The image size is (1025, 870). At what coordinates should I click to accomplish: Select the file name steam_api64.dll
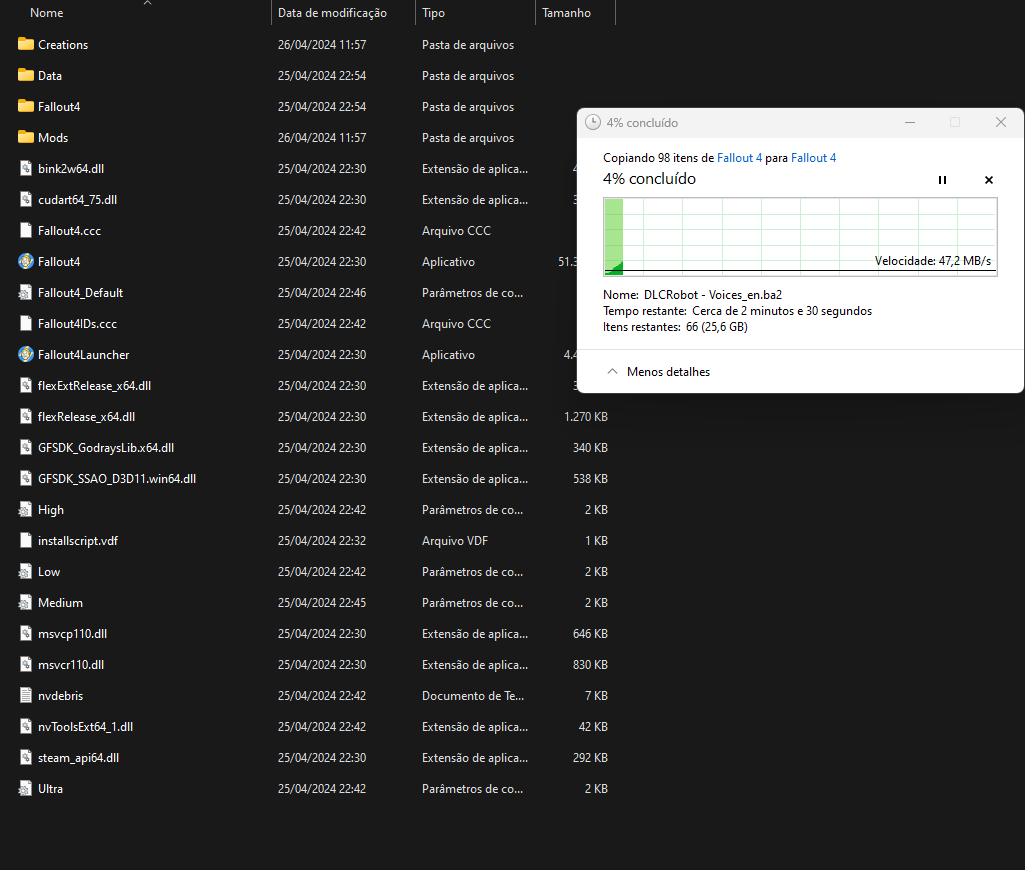(78, 758)
